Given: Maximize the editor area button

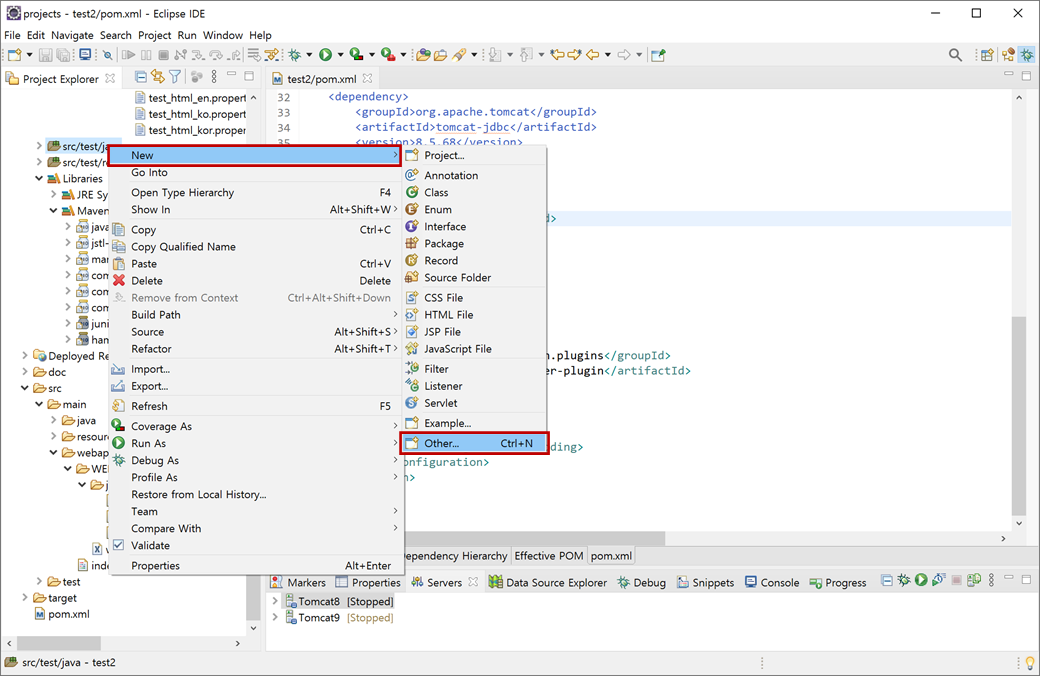Looking at the screenshot, I should tap(1026, 76).
